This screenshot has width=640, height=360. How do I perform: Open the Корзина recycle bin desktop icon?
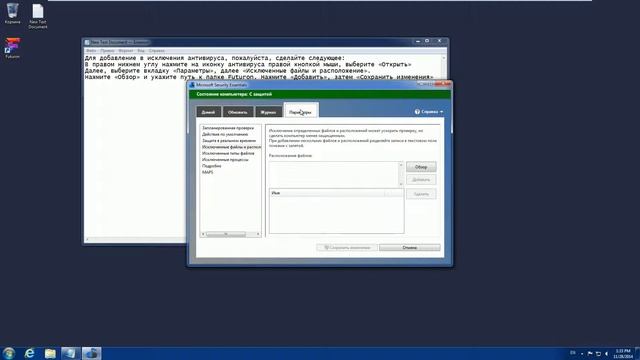pyautogui.click(x=12, y=13)
